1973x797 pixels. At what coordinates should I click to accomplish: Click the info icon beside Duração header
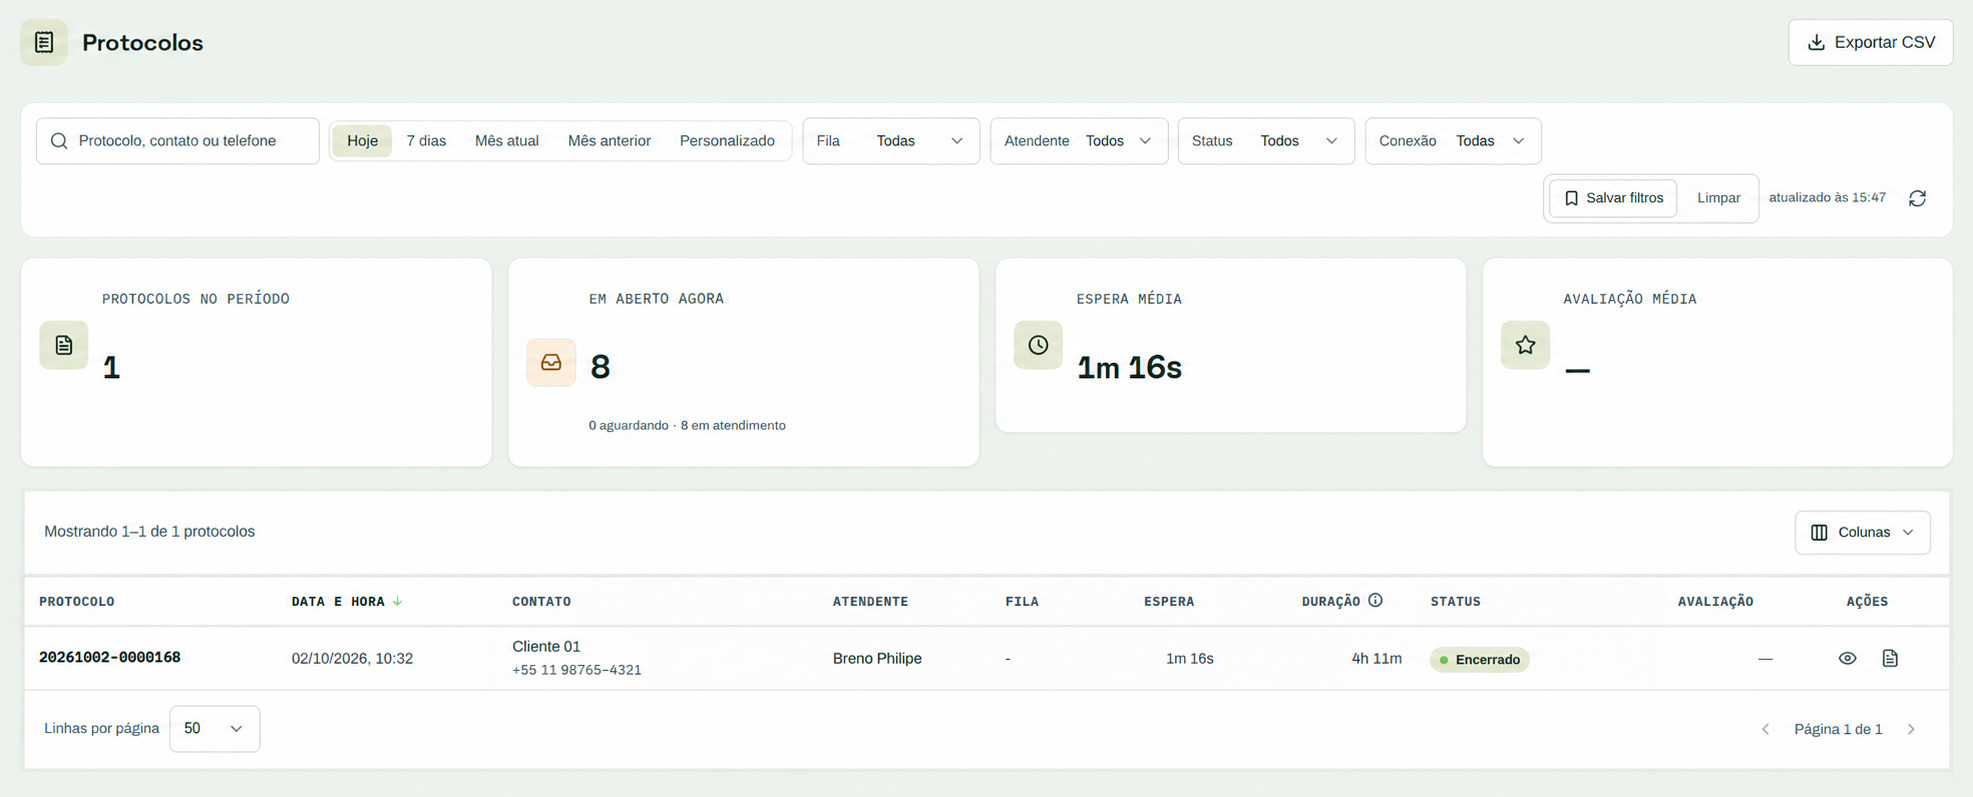tap(1376, 600)
